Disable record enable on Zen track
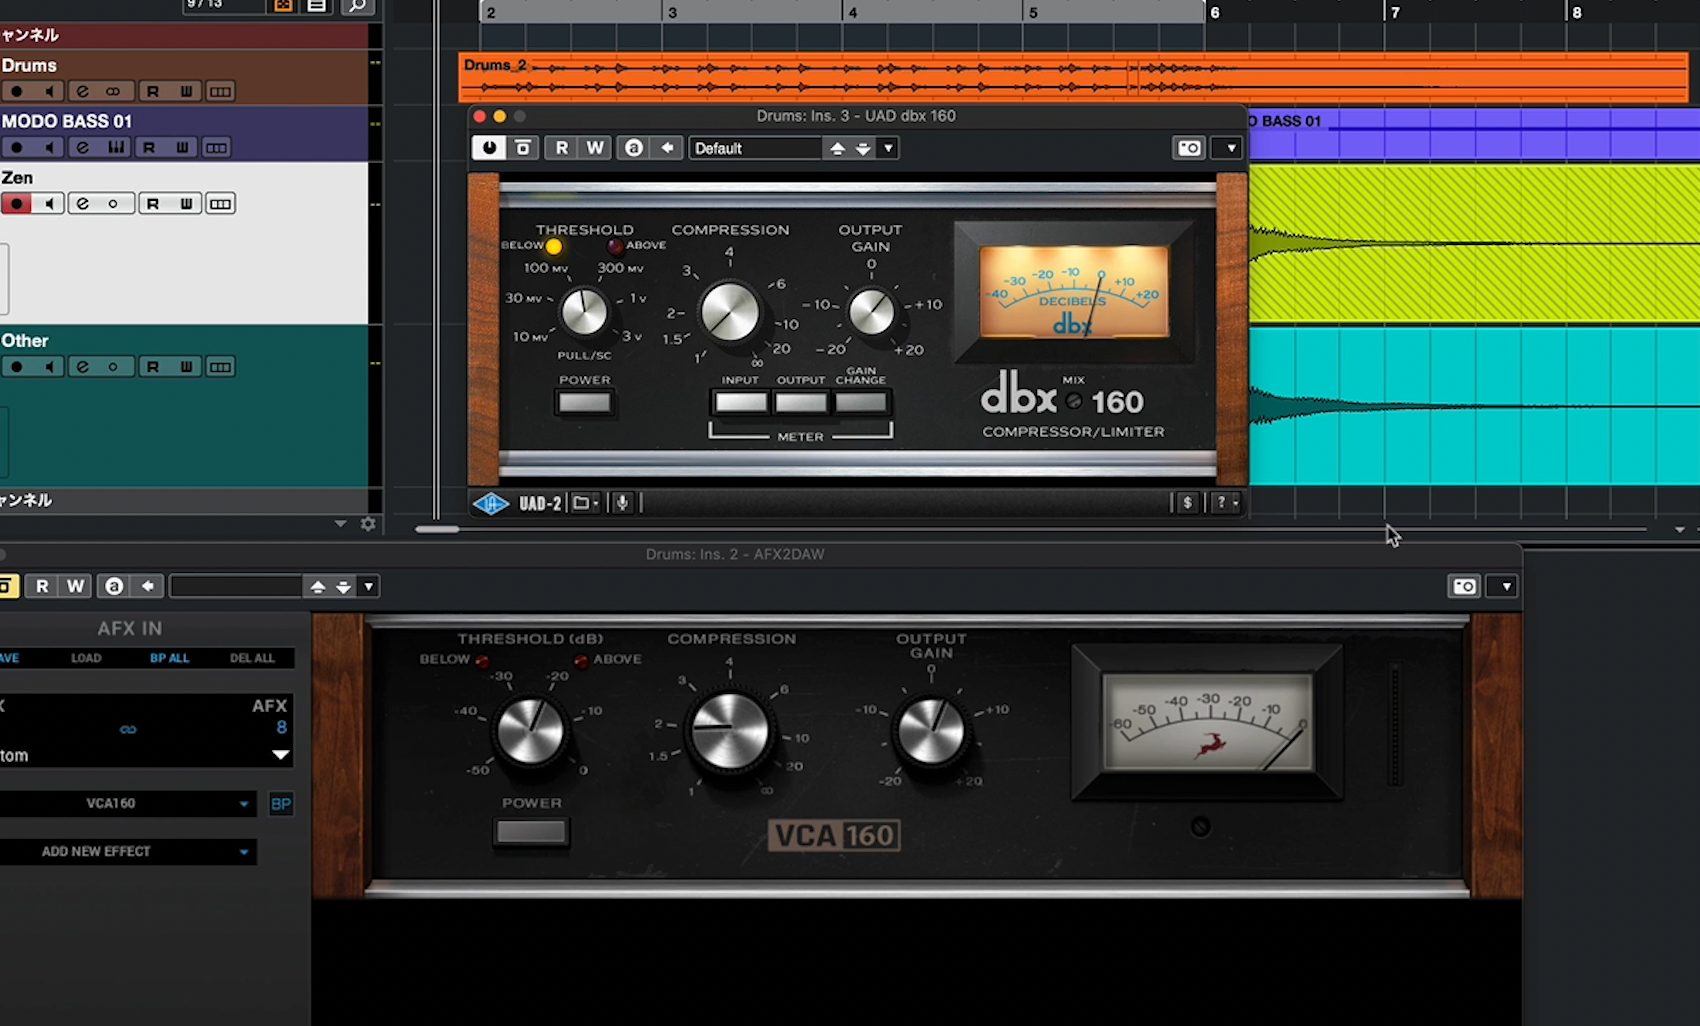 (x=16, y=204)
